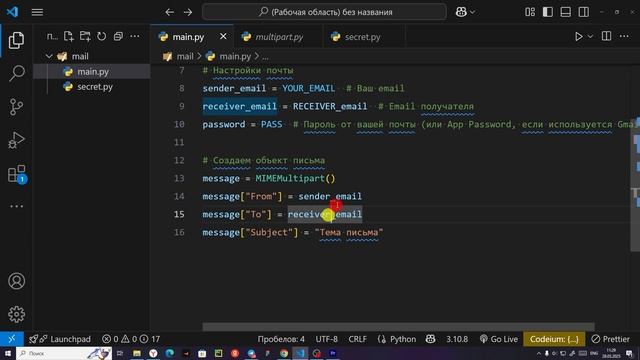
Task: Click the workspace search command center
Action: pos(324,12)
